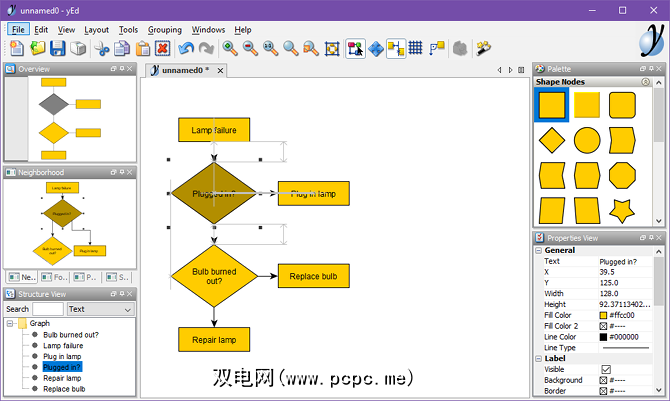Click the Line Type property value

click(625, 348)
